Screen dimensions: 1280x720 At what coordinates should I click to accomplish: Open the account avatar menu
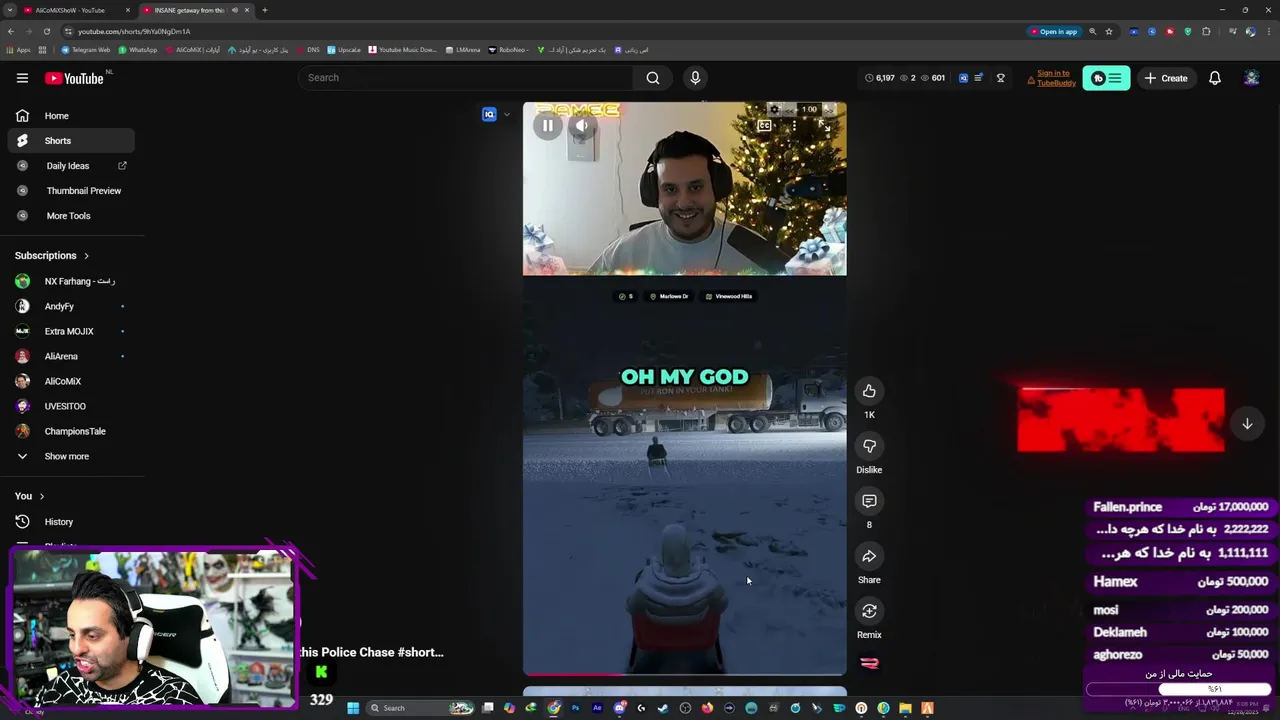click(x=1251, y=78)
